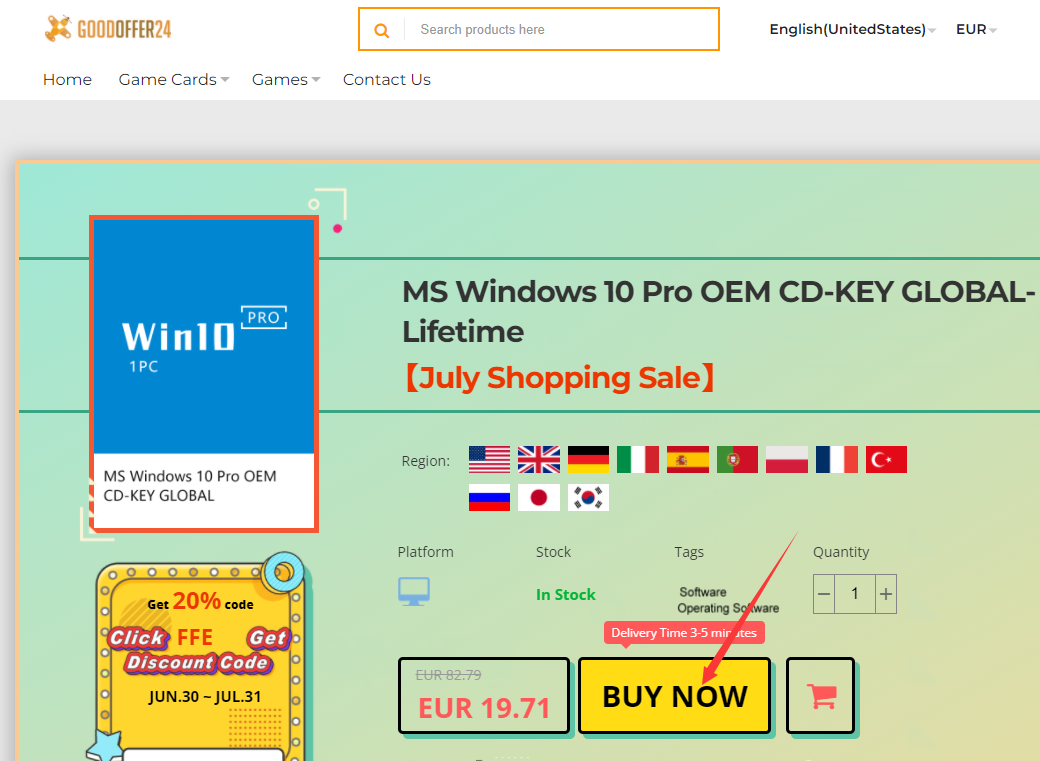Viewport: 1040px width, 761px height.
Task: Click the PC platform monitor icon
Action: (x=414, y=591)
